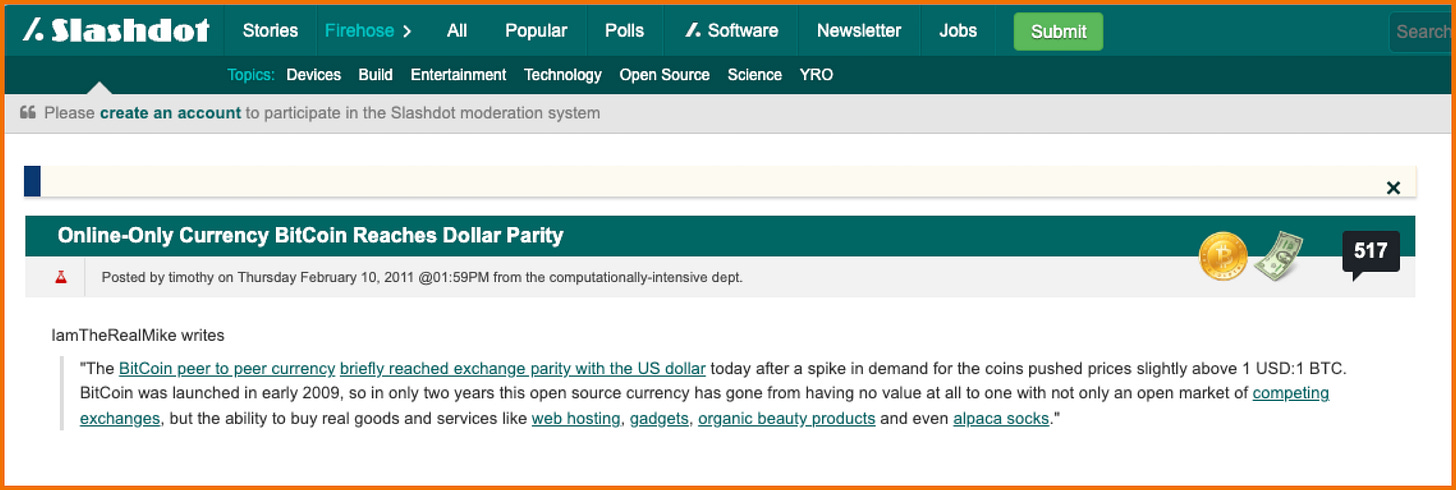Screen dimensions: 1456x490
Task: Follow the gadgets link
Action: pyautogui.click(x=659, y=418)
